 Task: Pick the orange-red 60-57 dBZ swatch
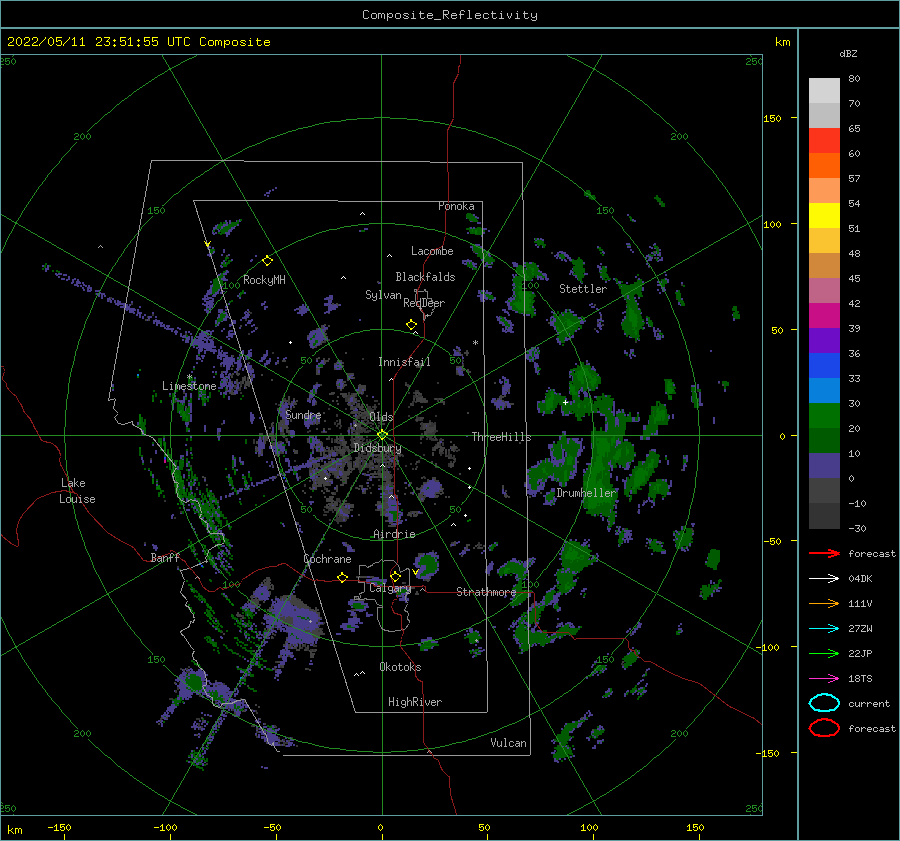coord(824,165)
